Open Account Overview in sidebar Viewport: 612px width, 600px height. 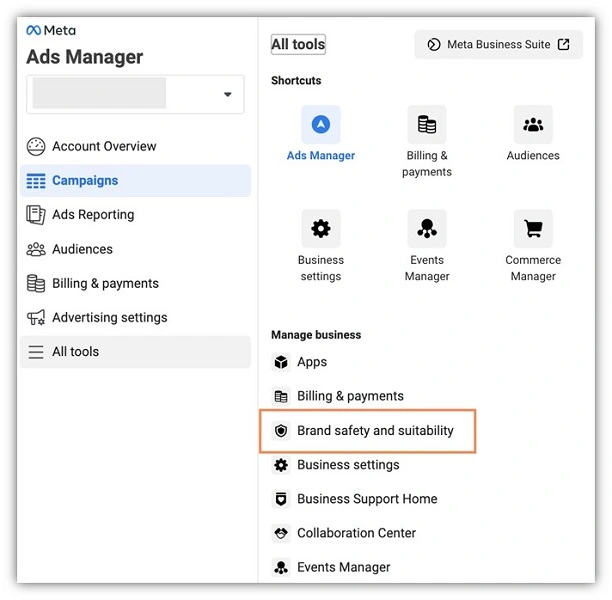[135, 147]
